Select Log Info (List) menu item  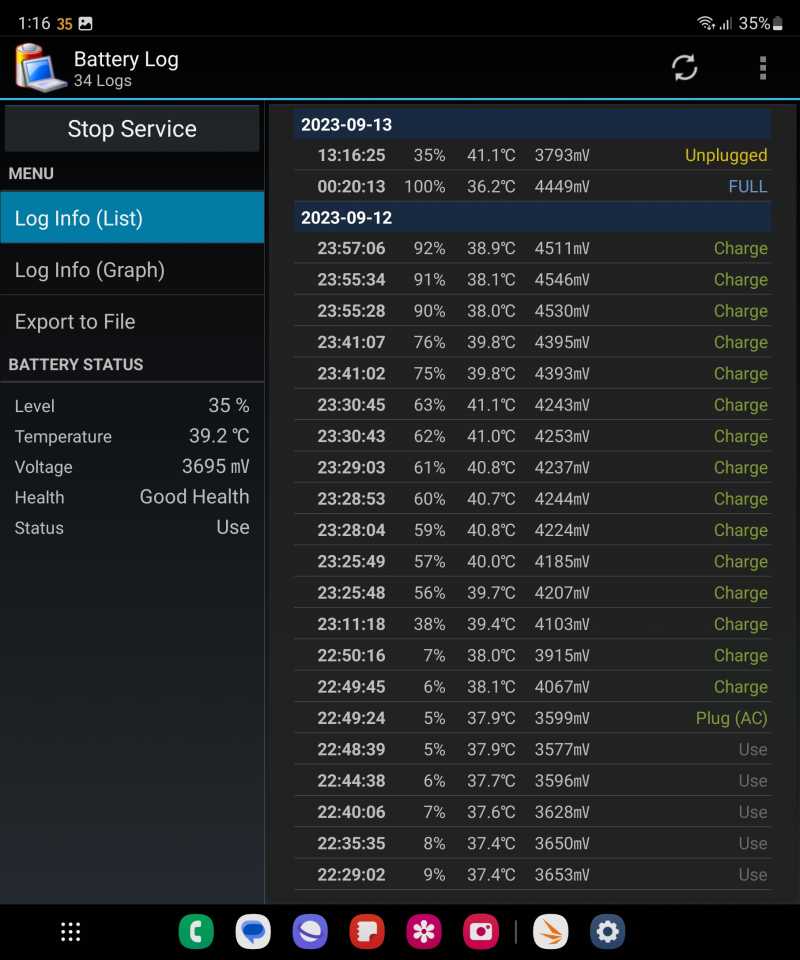[132, 218]
